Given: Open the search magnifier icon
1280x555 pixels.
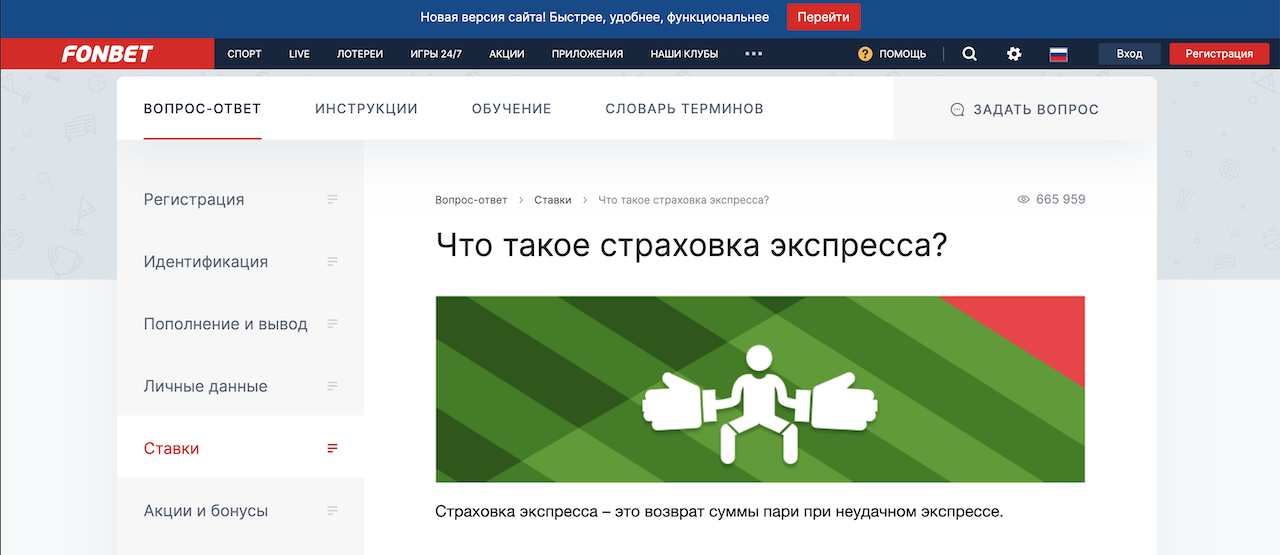Looking at the screenshot, I should (x=969, y=54).
